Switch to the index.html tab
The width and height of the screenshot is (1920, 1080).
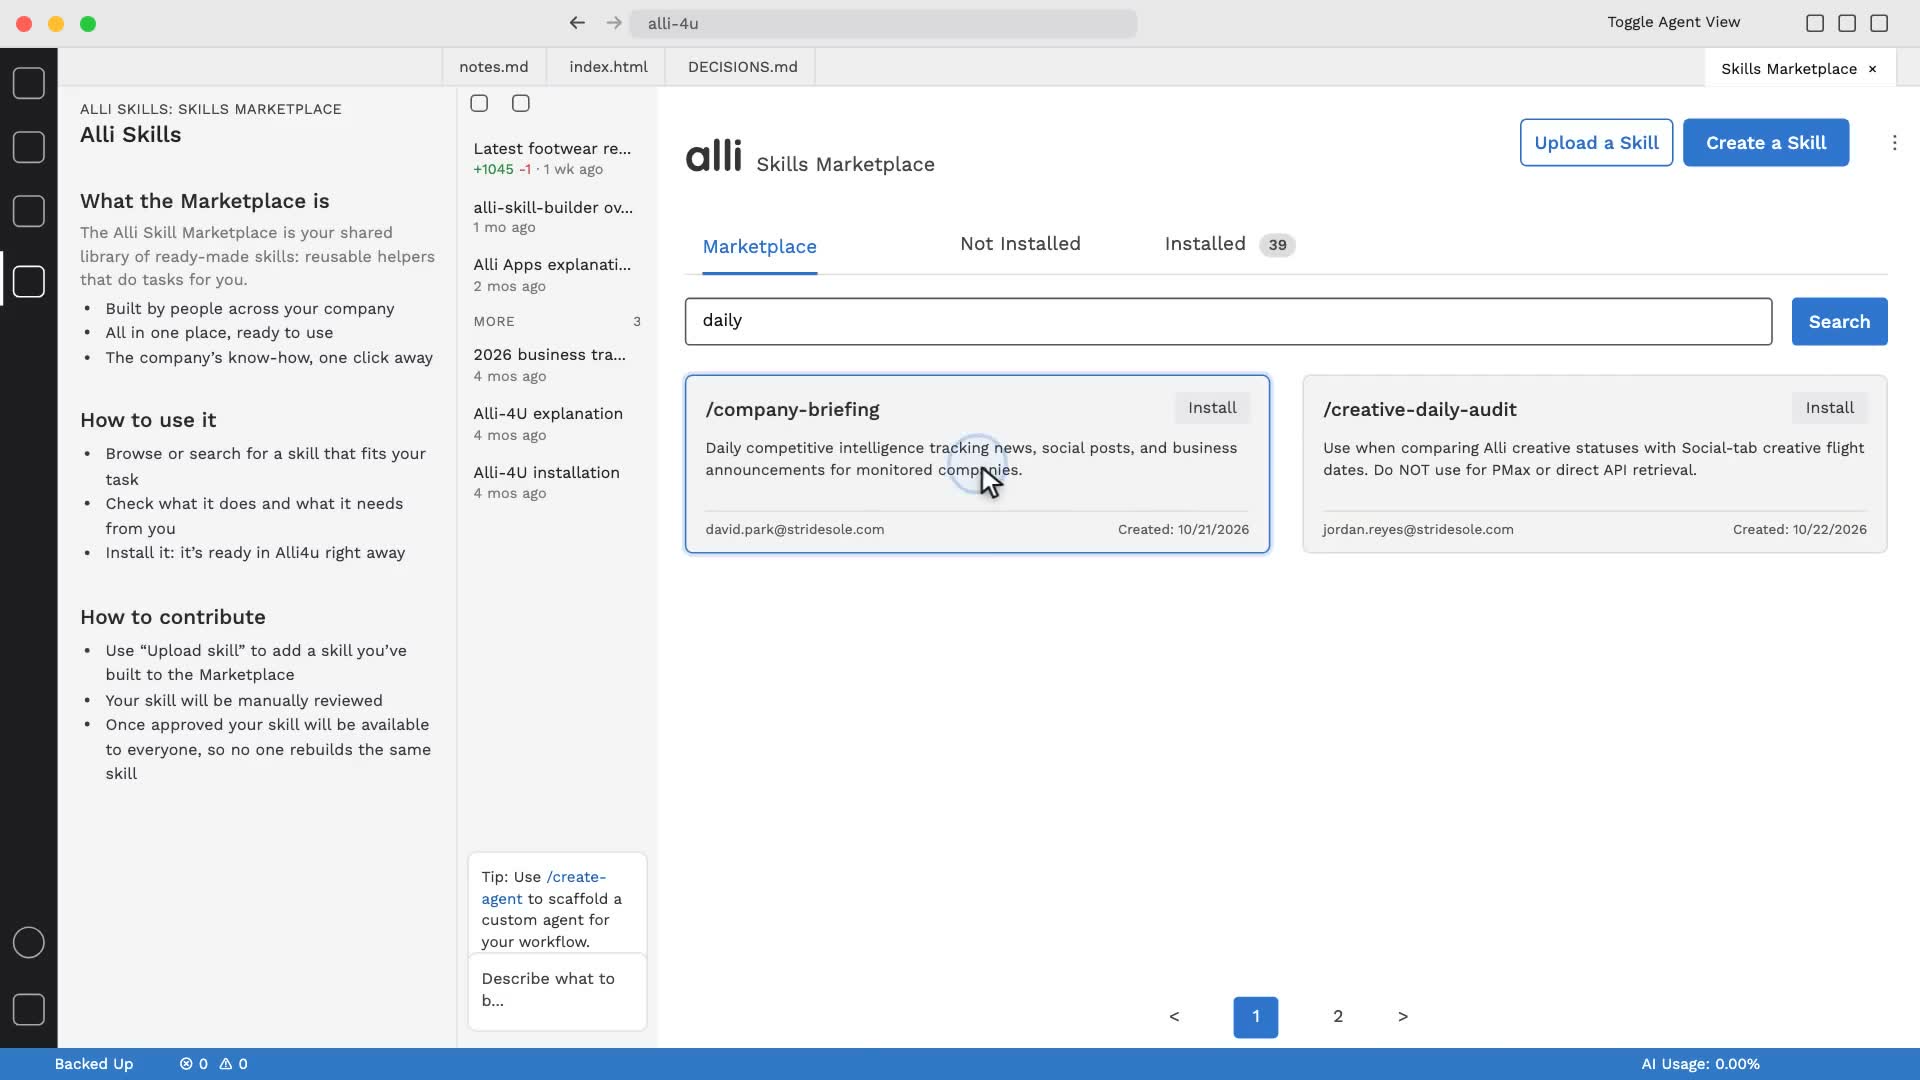coord(608,67)
